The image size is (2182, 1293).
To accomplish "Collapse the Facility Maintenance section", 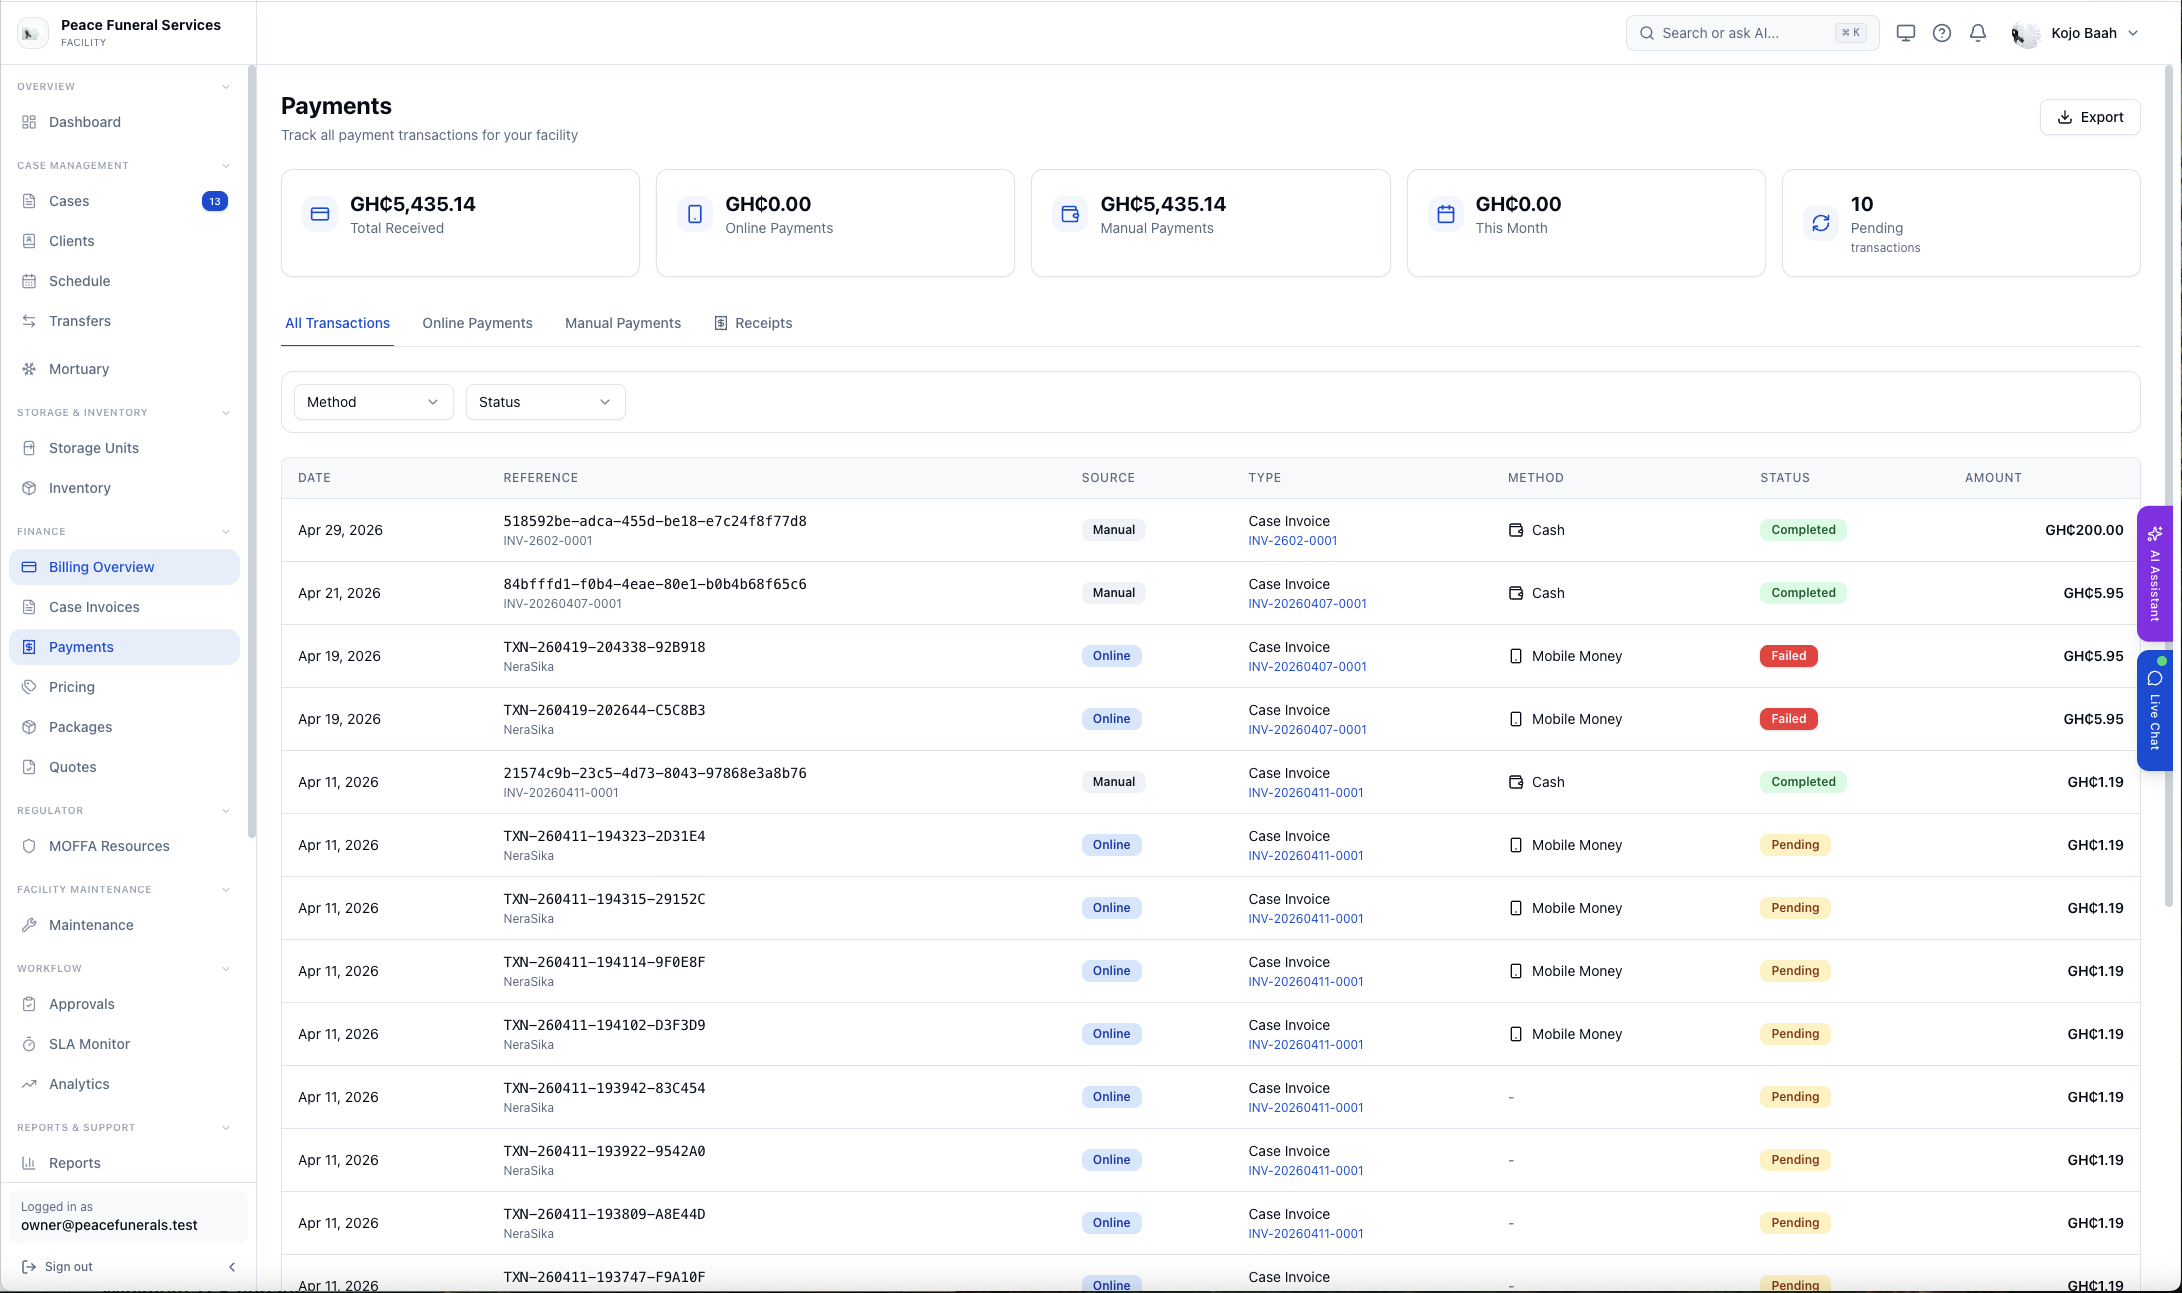I will pyautogui.click(x=226, y=890).
